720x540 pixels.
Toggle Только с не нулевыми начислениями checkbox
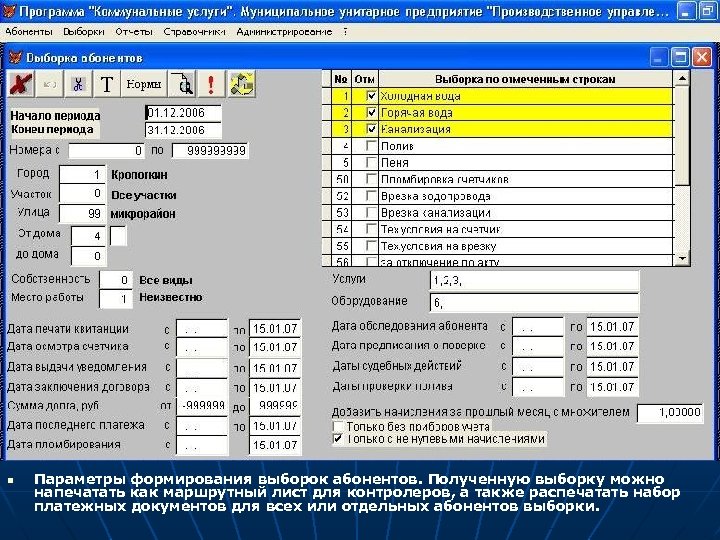pyautogui.click(x=338, y=439)
